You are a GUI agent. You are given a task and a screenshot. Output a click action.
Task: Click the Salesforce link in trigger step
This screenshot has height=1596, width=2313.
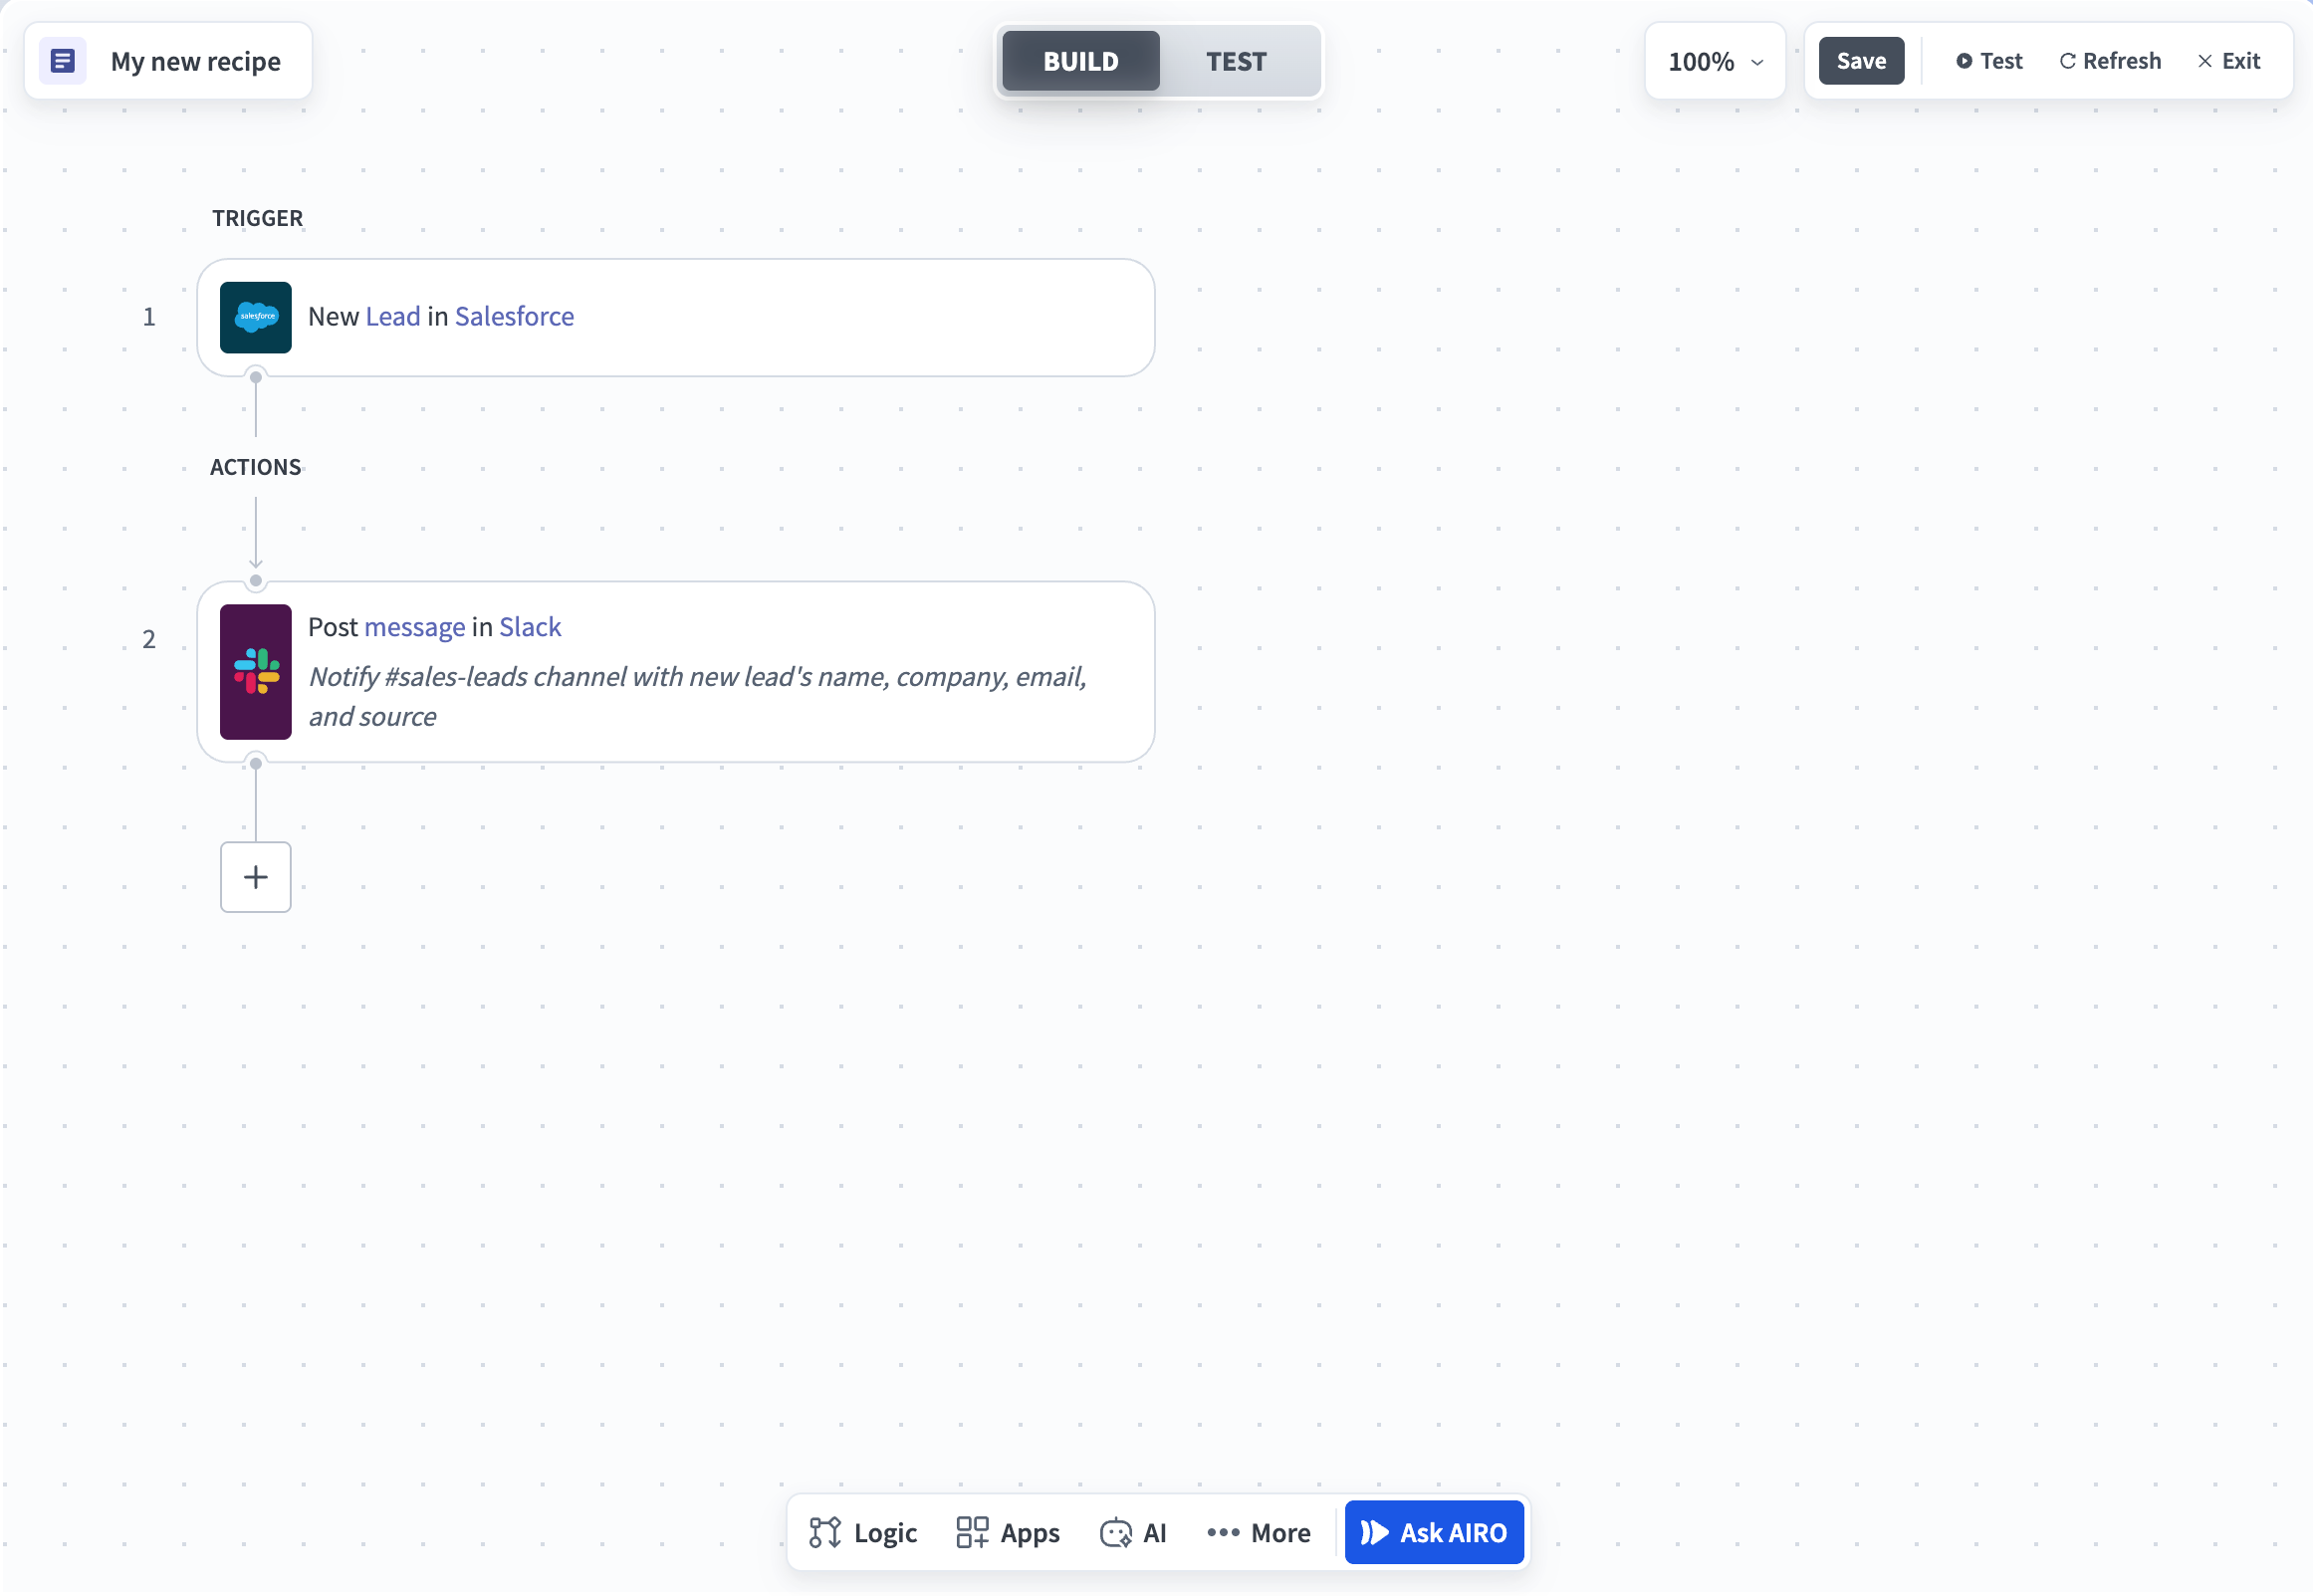click(514, 316)
